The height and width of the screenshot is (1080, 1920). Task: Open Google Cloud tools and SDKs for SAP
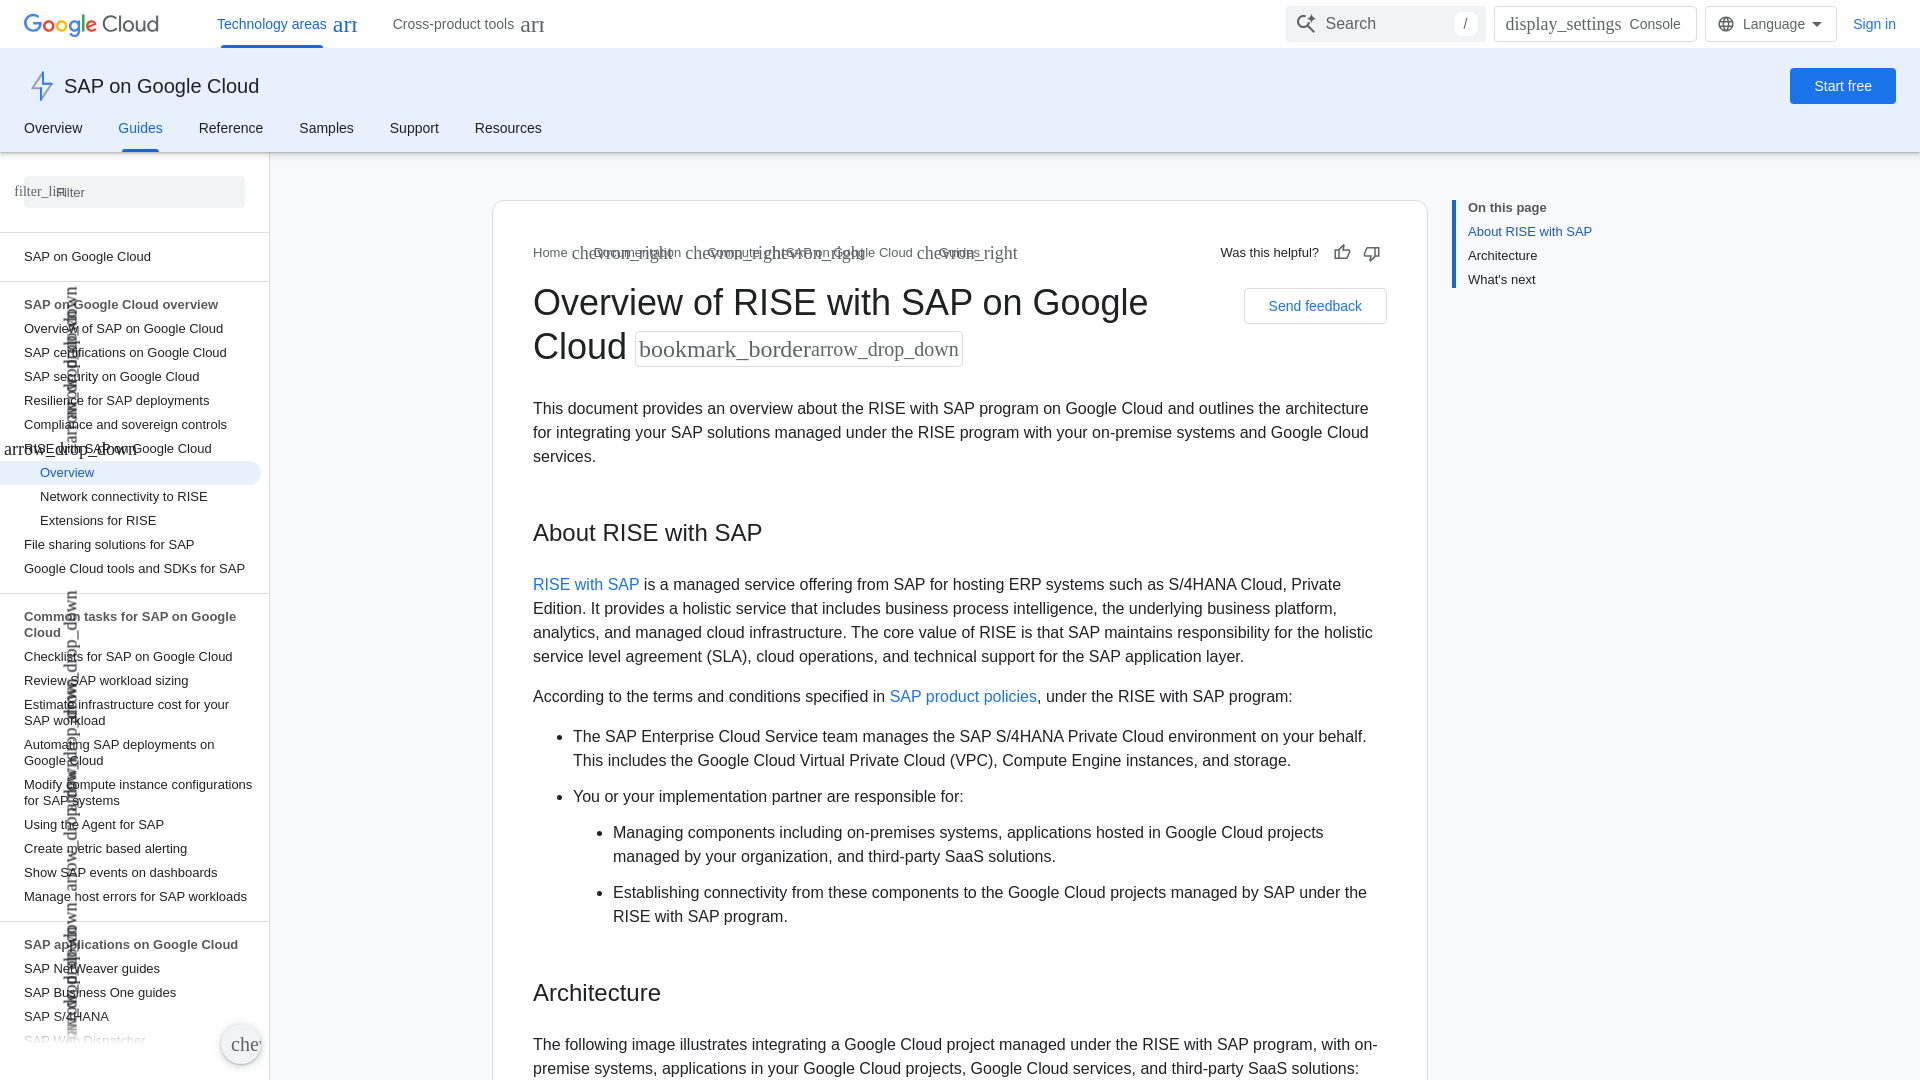tap(134, 569)
